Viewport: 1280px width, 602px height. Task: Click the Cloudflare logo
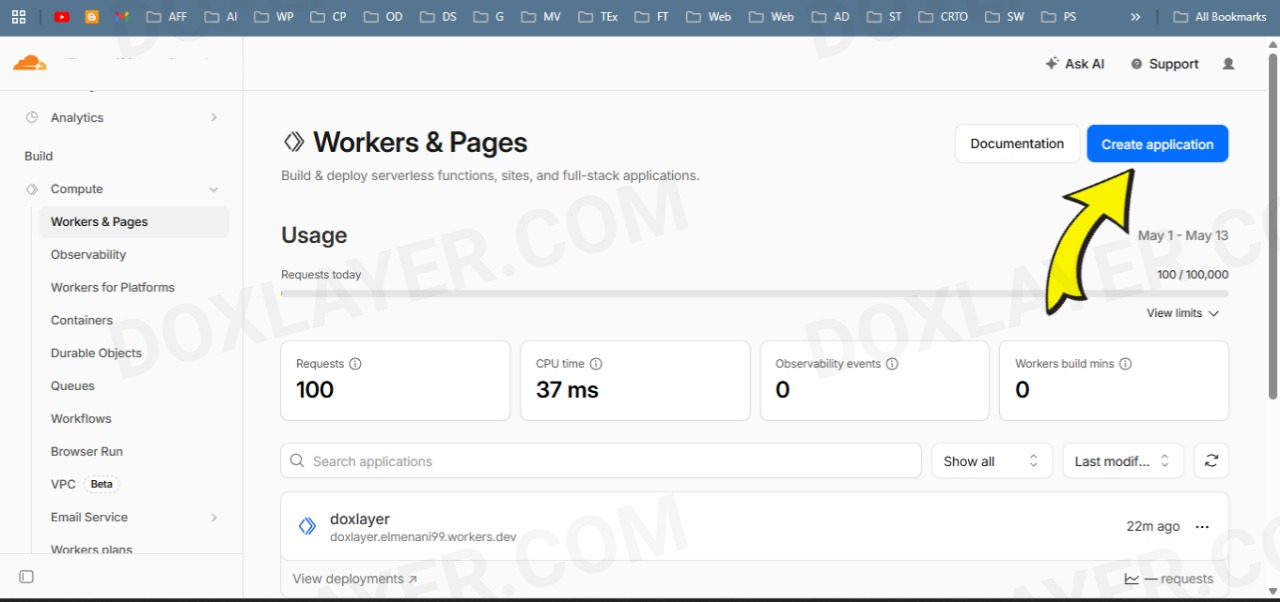(x=30, y=63)
